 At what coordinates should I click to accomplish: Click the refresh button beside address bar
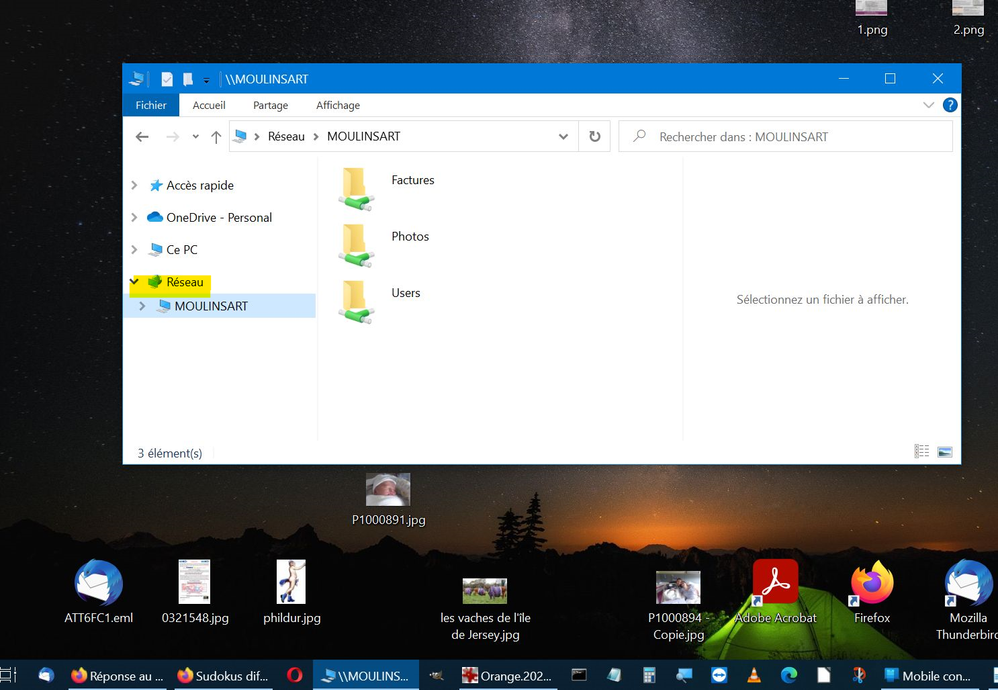(x=595, y=137)
